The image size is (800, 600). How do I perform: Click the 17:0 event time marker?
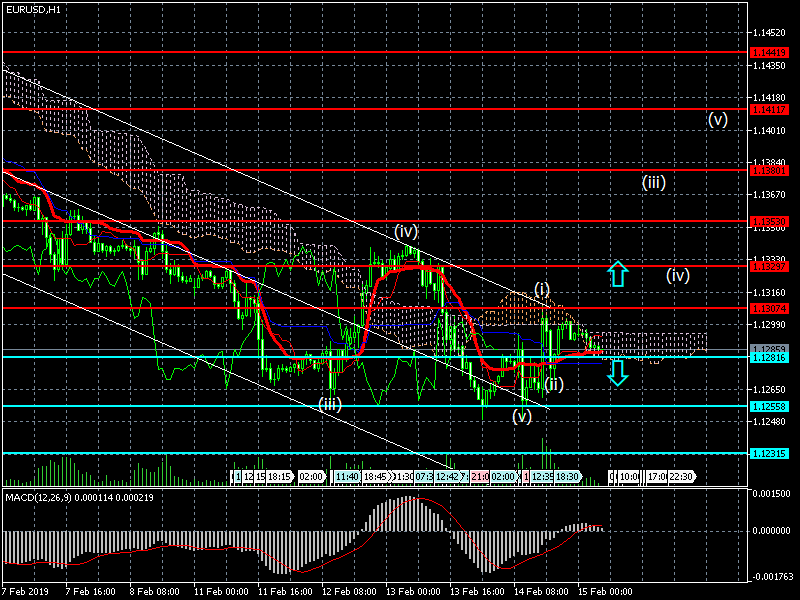pyautogui.click(x=656, y=477)
